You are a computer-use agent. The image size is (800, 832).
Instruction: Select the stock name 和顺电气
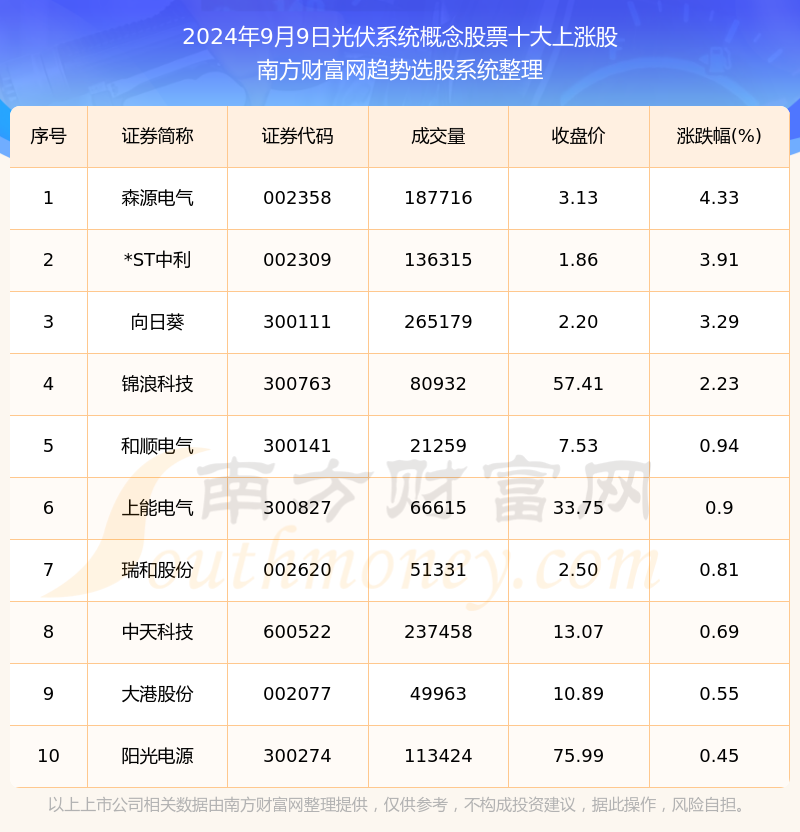(x=157, y=446)
